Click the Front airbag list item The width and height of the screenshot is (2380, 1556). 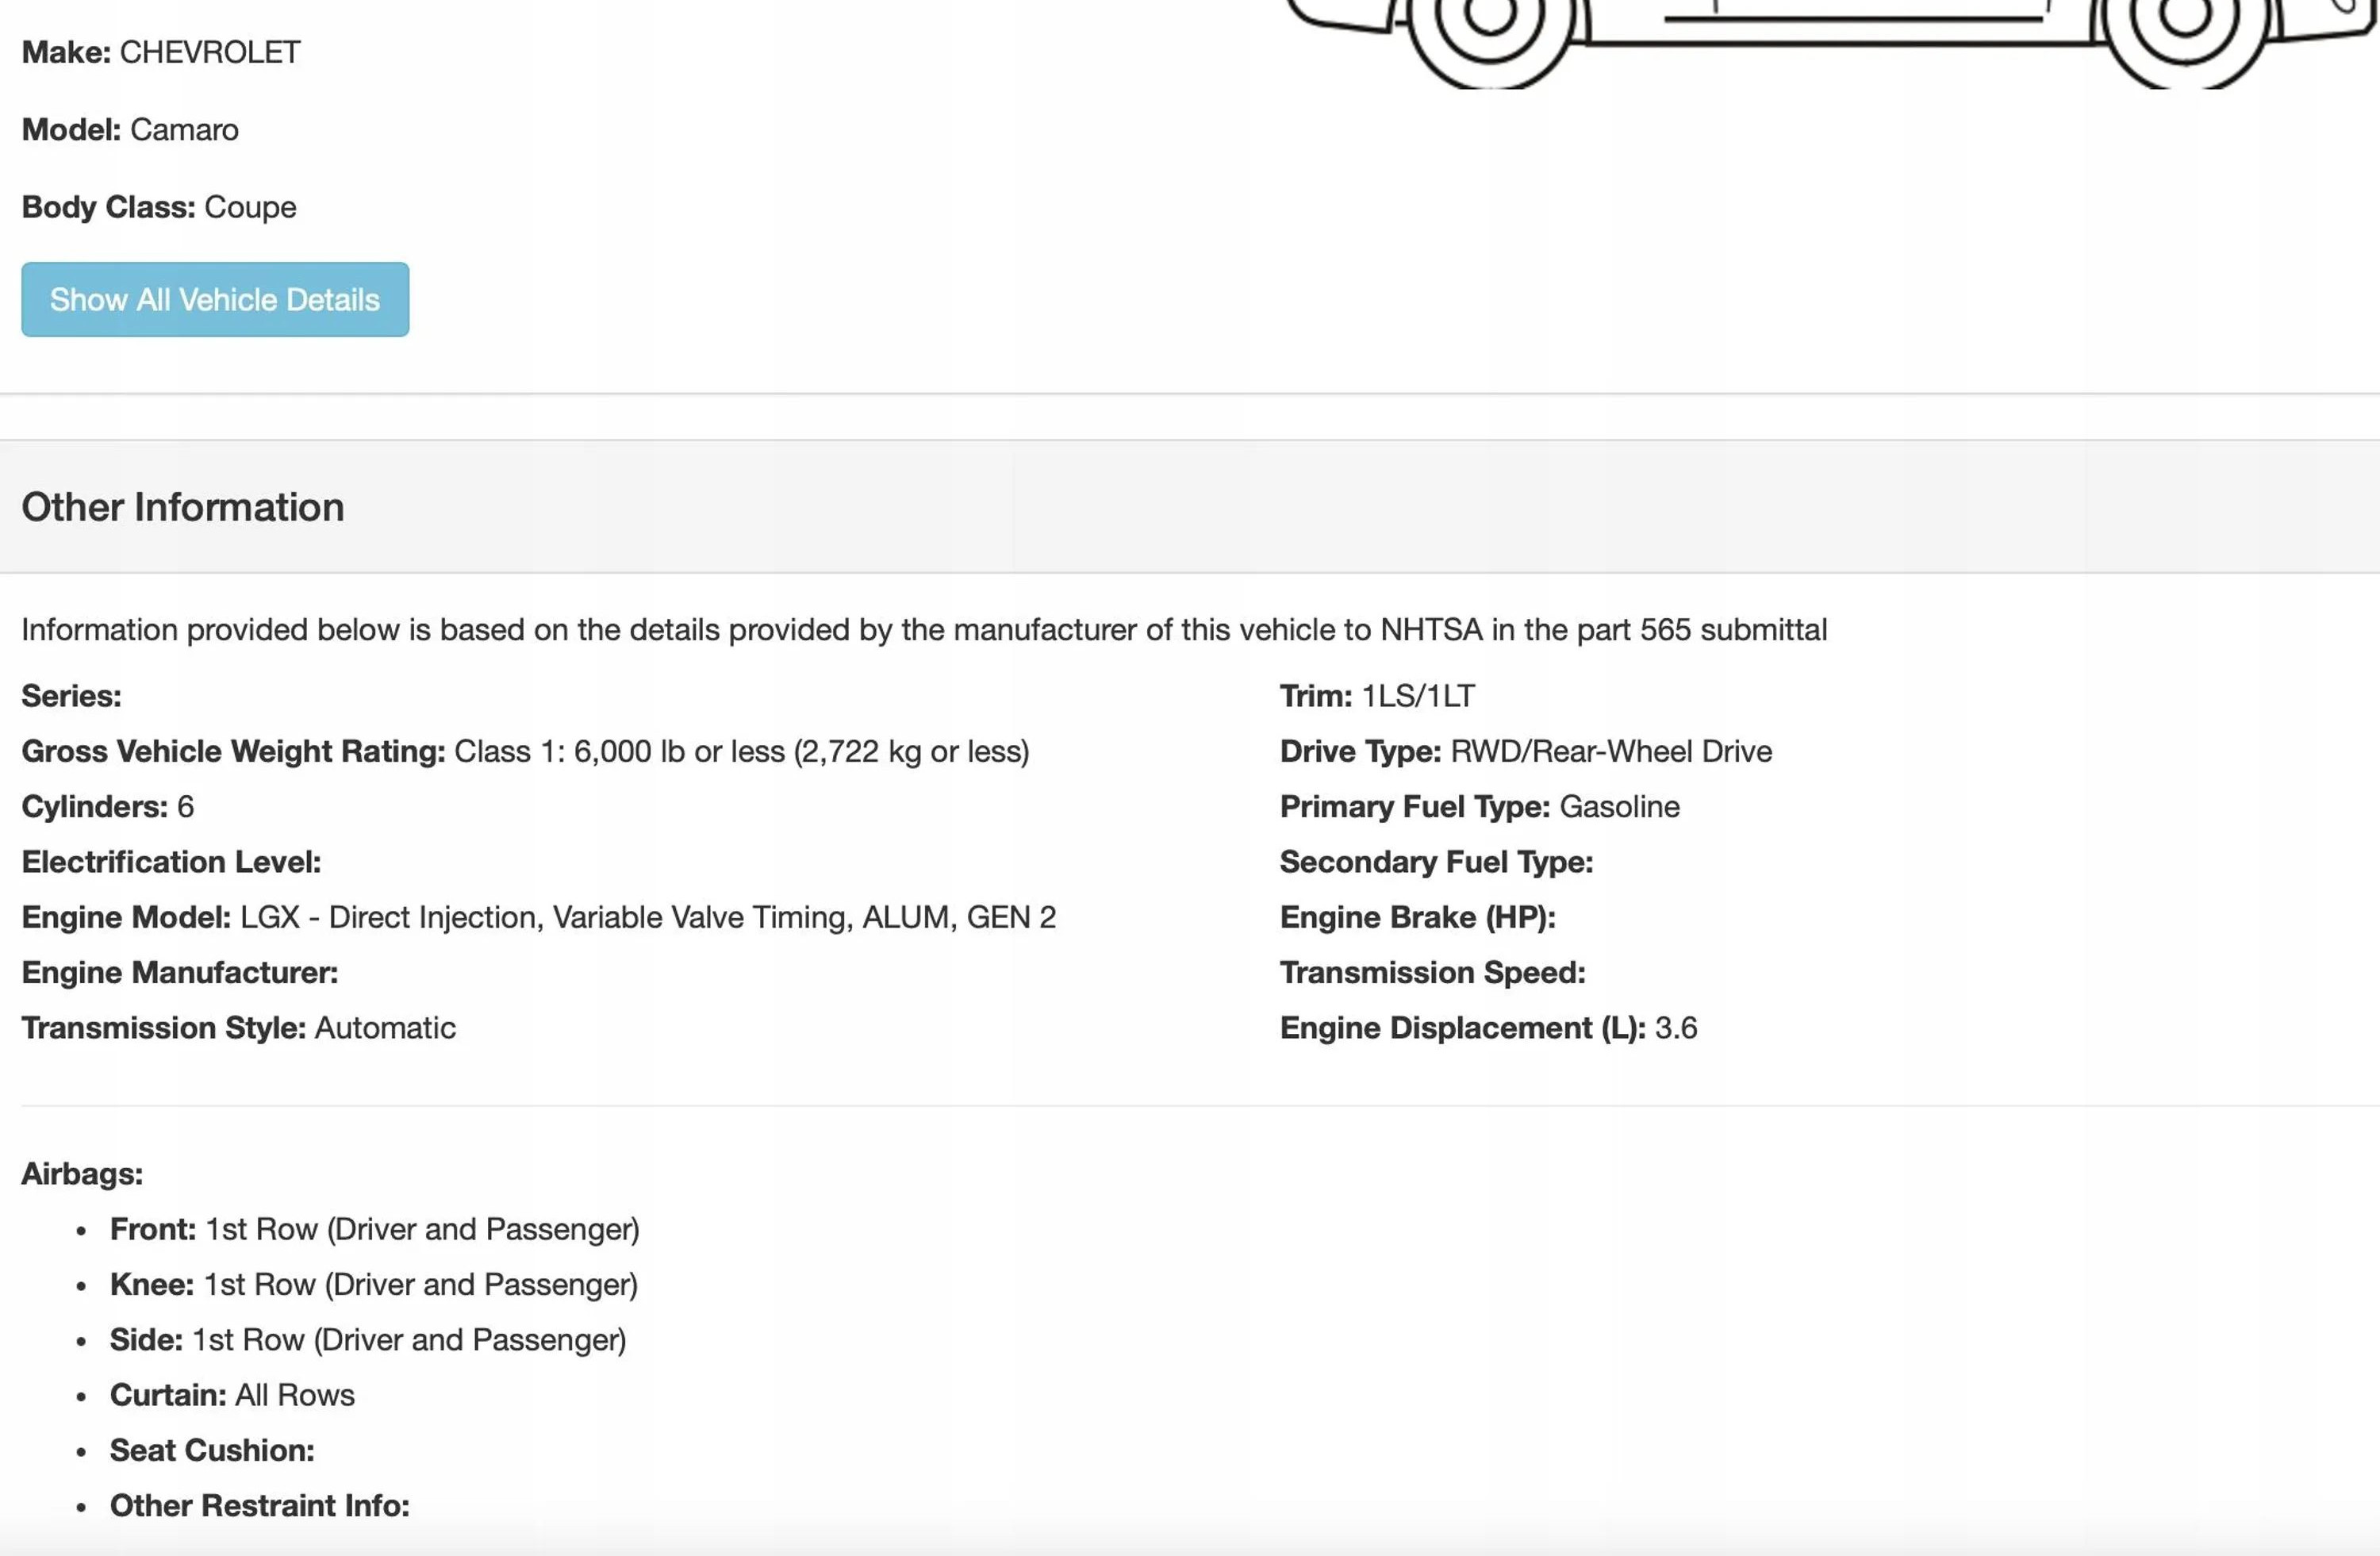(x=374, y=1229)
